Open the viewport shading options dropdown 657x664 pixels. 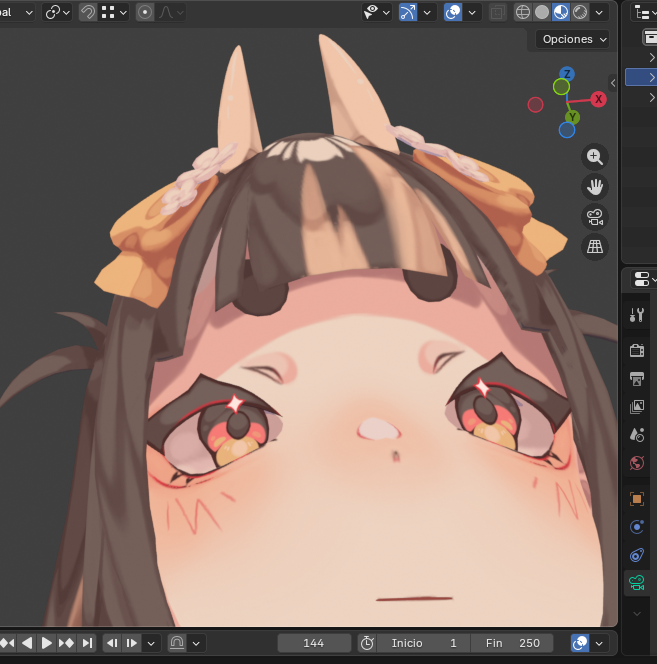599,13
